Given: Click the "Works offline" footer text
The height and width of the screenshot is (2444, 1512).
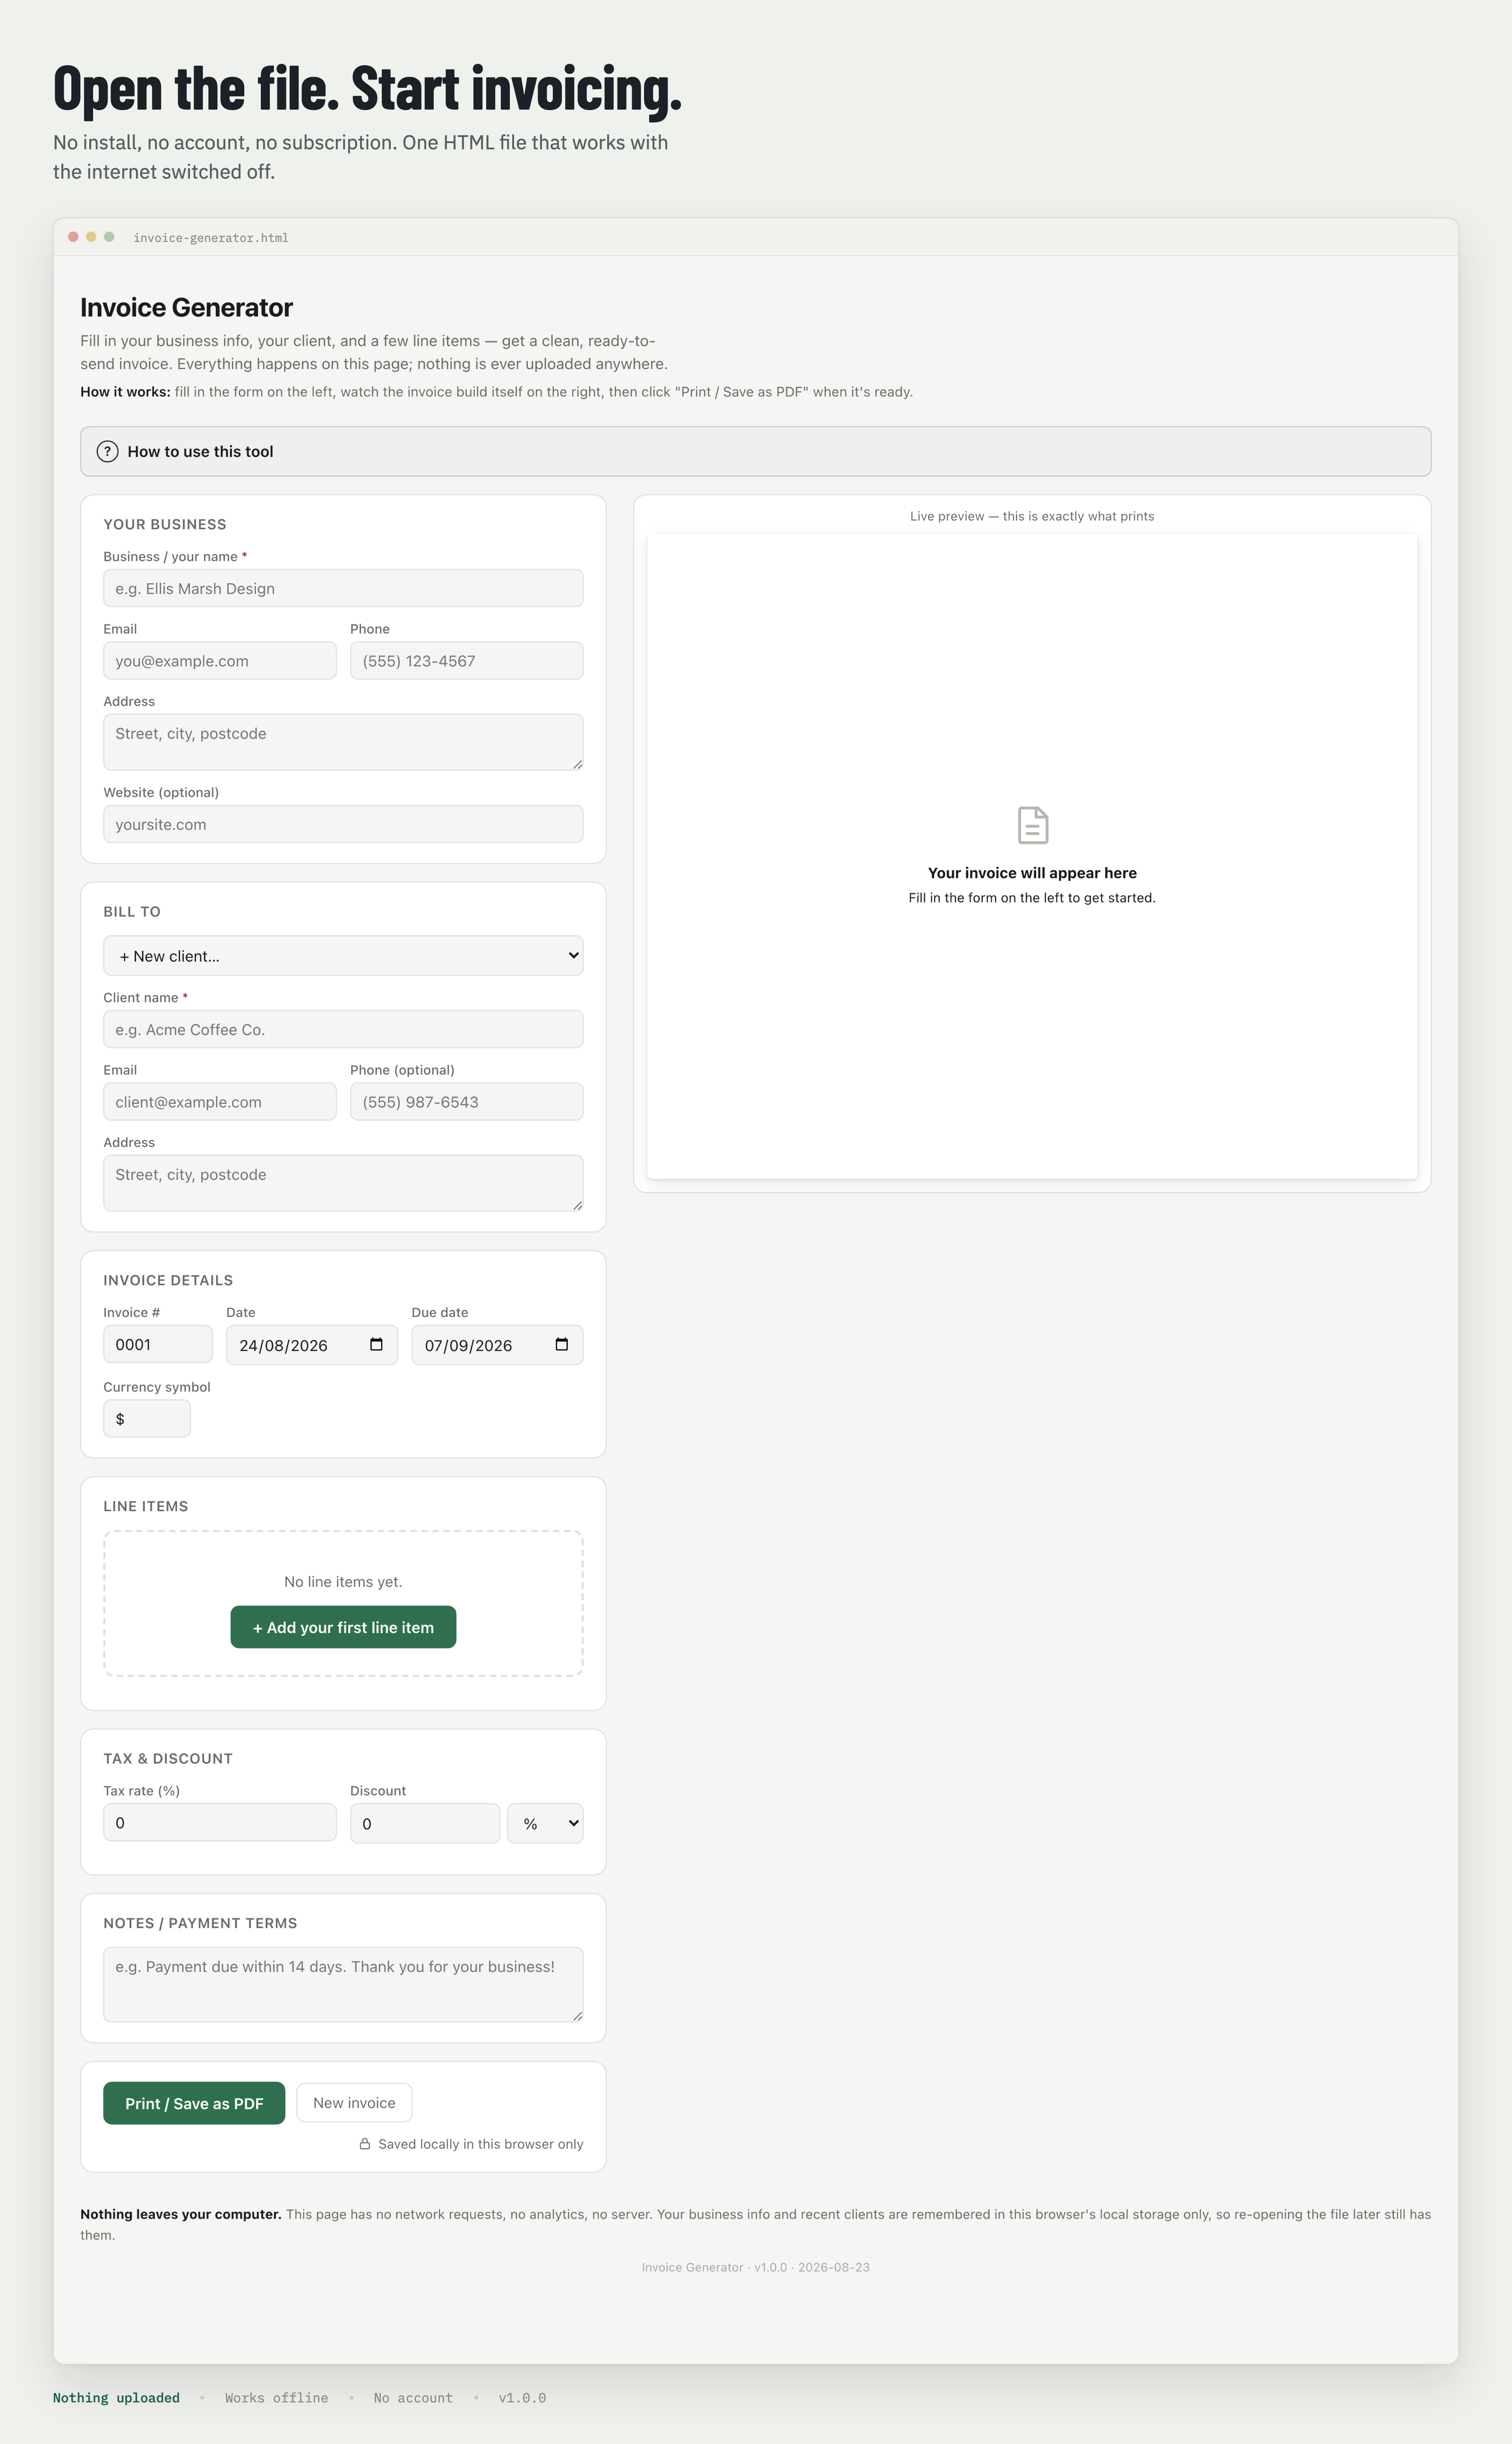Looking at the screenshot, I should coord(276,2398).
